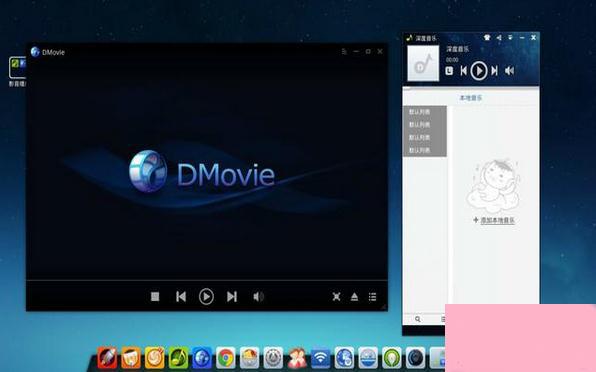Mute the DMovie volume speaker icon

[258, 296]
